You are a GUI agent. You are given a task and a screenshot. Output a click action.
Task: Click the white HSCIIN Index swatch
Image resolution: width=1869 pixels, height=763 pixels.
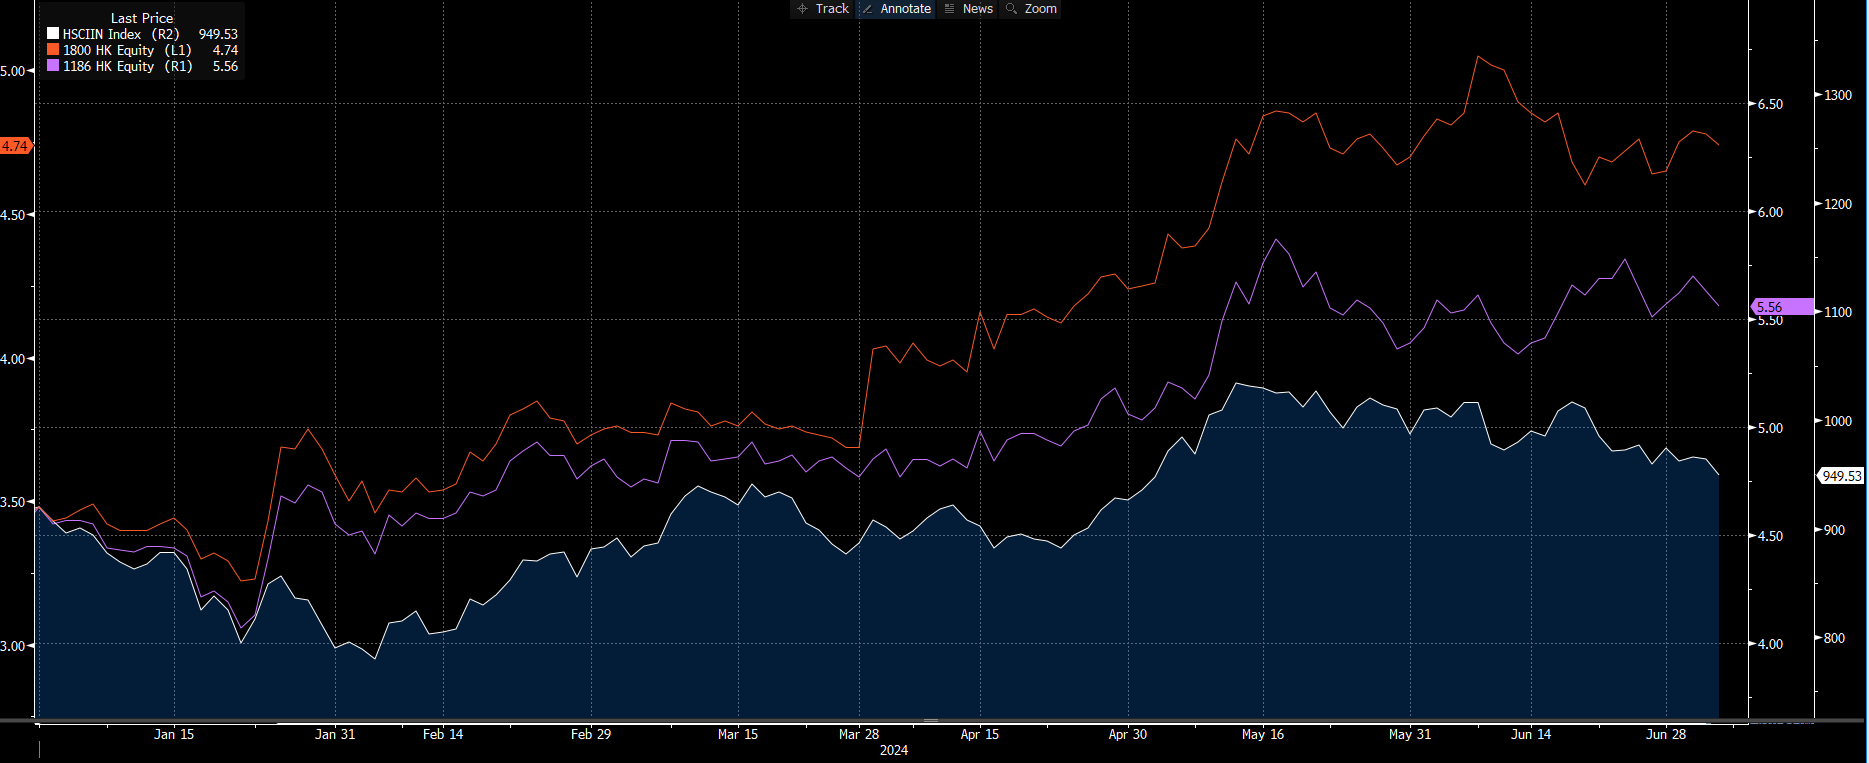click(53, 34)
